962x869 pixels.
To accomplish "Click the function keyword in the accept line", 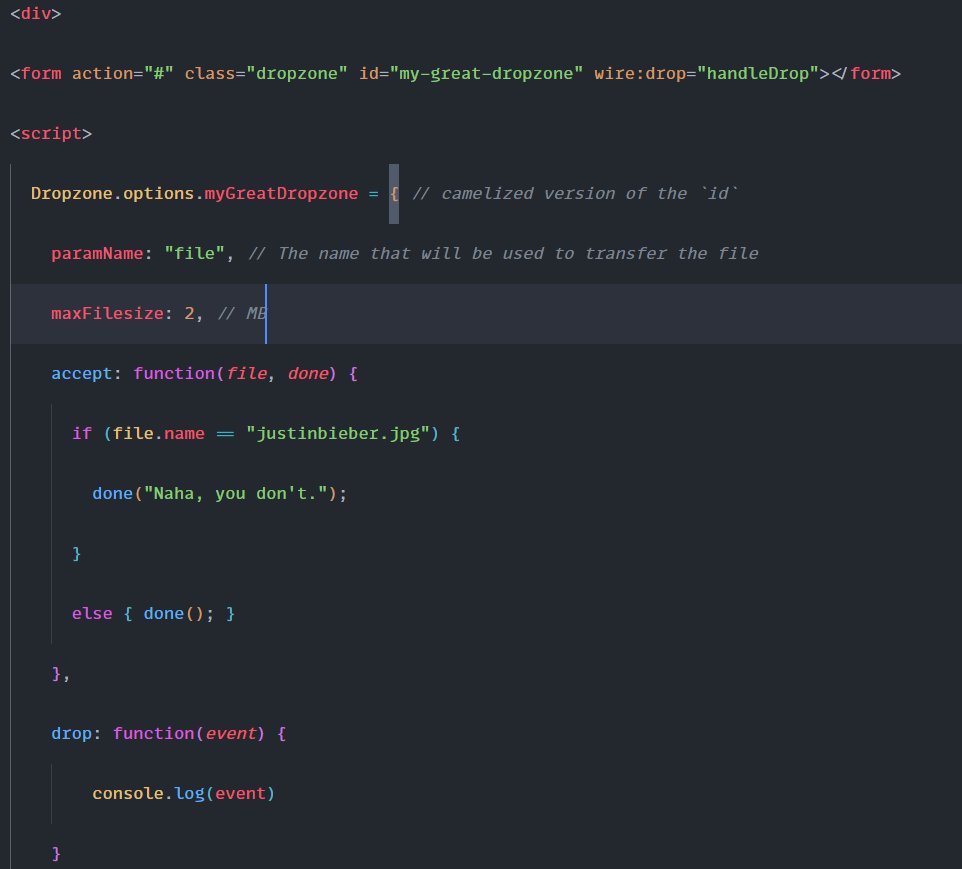I will coord(174,374).
